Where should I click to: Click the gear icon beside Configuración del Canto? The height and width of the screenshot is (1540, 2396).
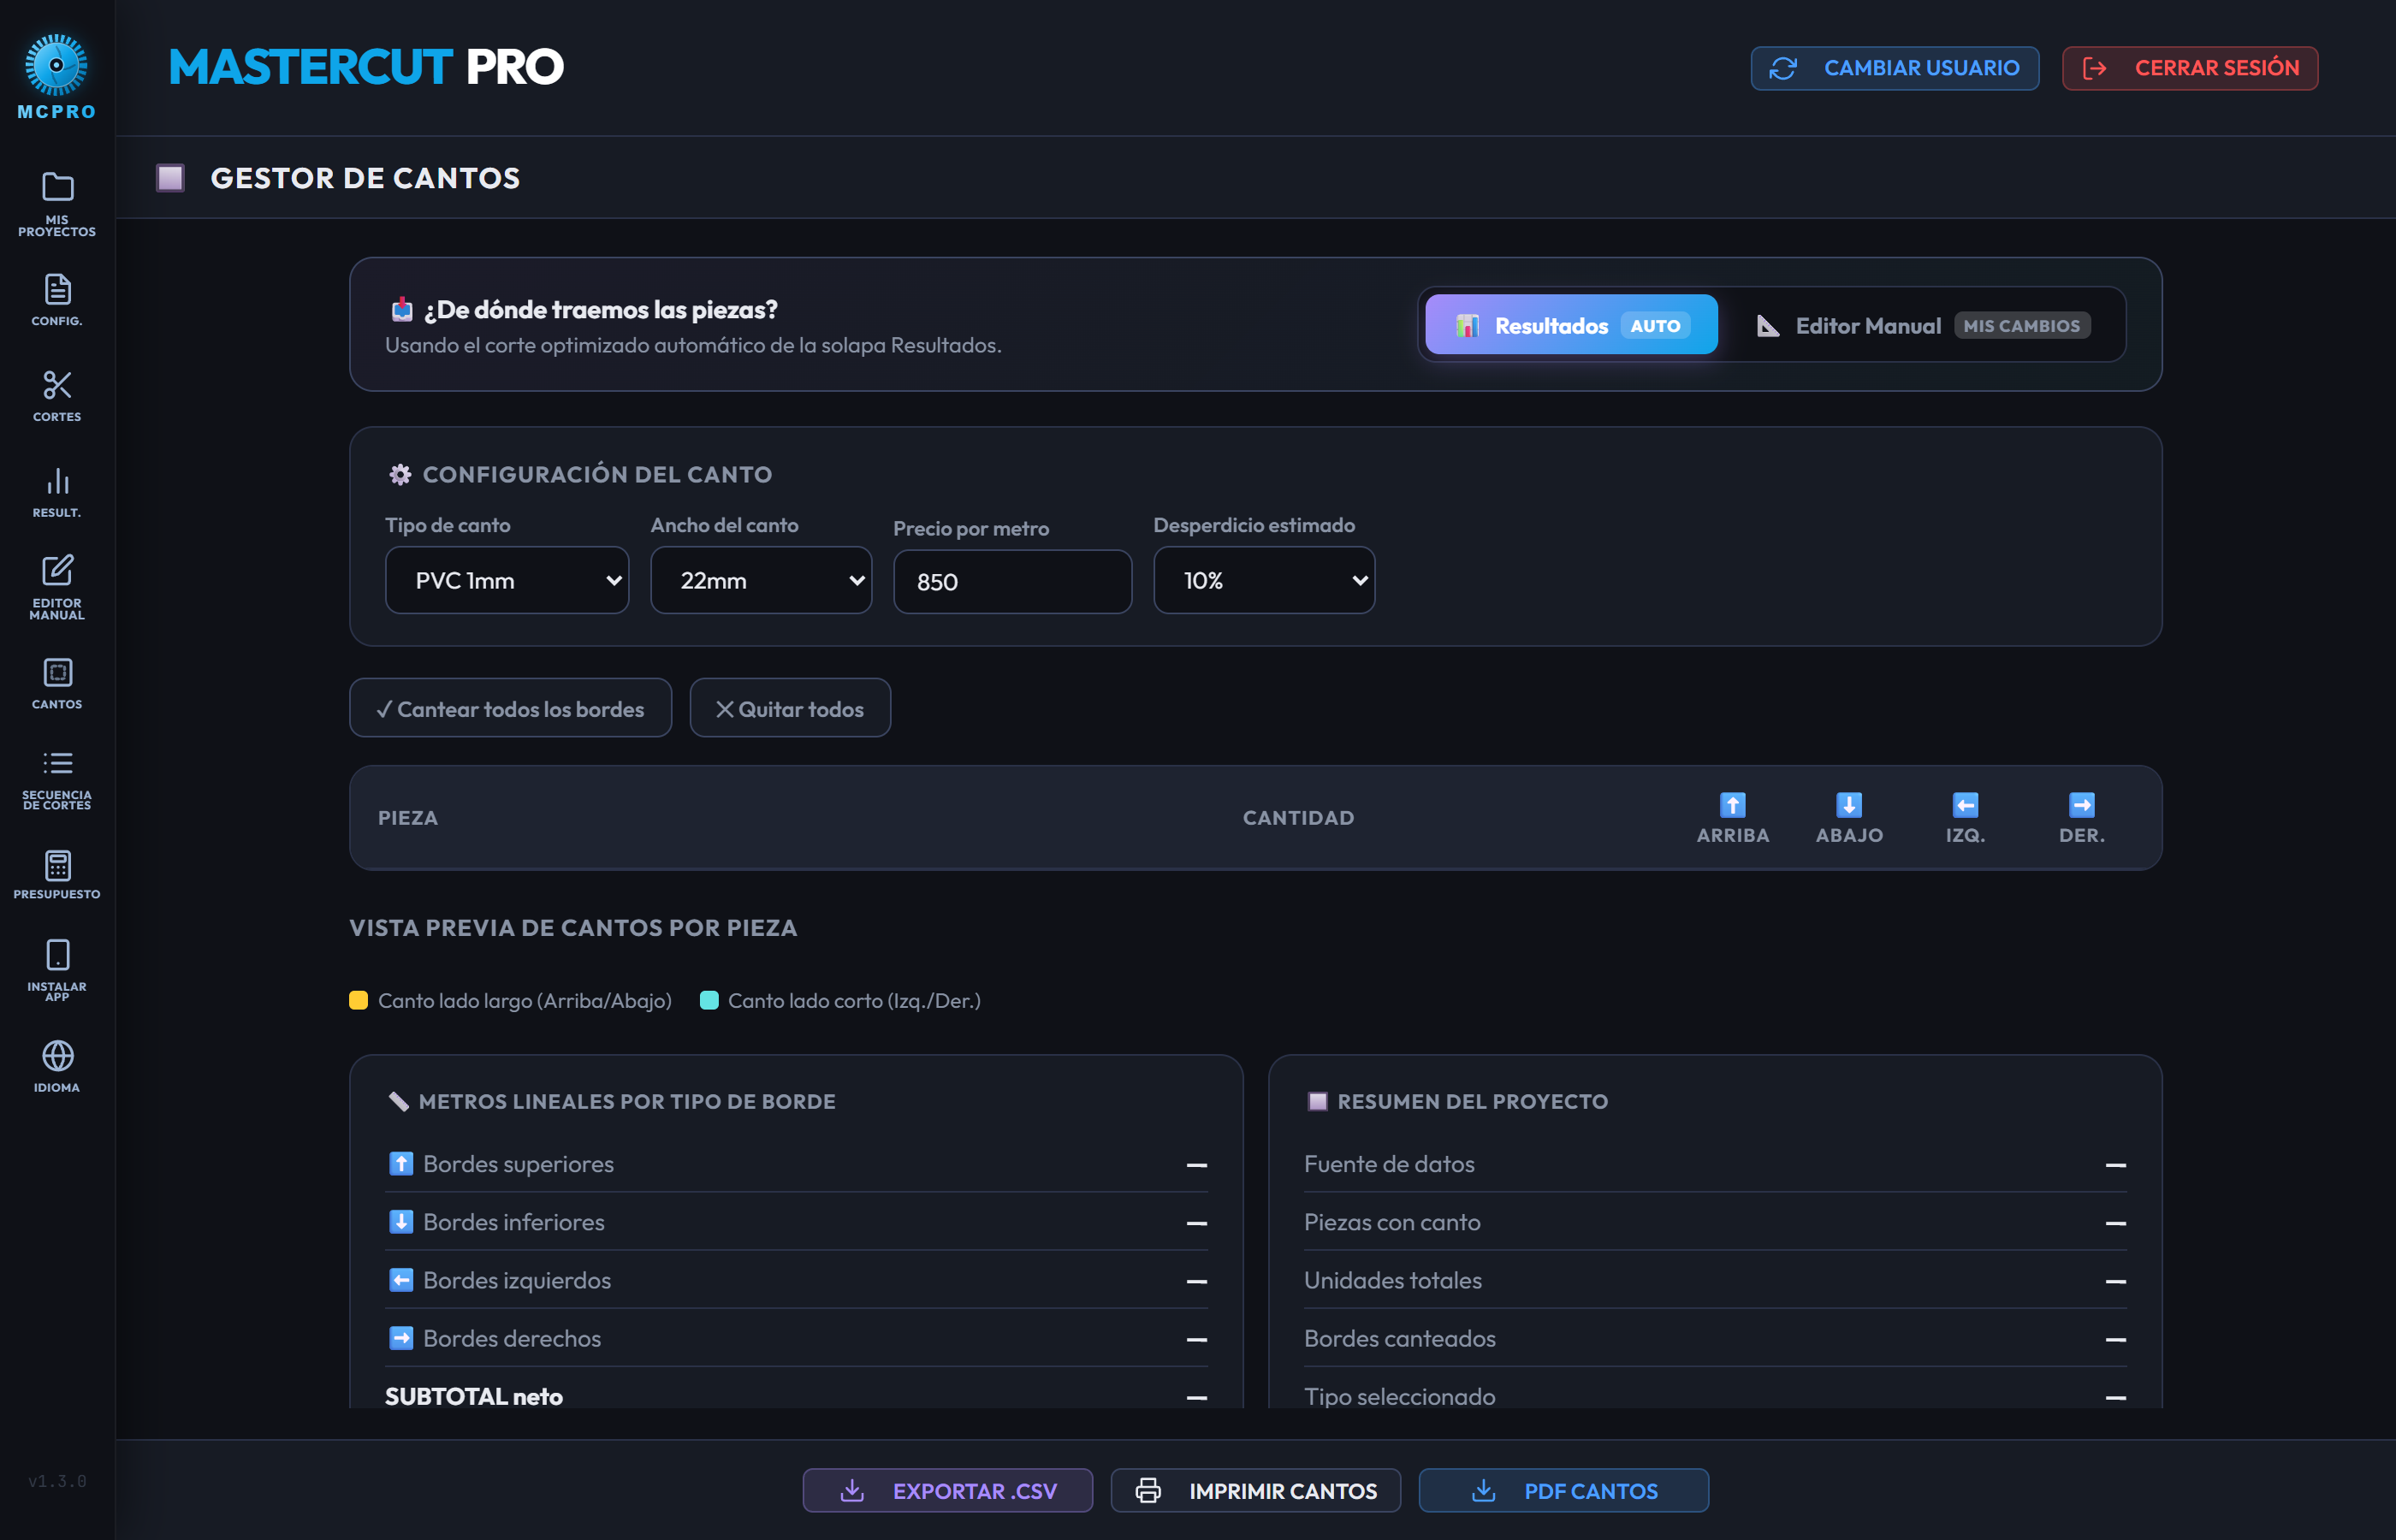[x=400, y=474]
